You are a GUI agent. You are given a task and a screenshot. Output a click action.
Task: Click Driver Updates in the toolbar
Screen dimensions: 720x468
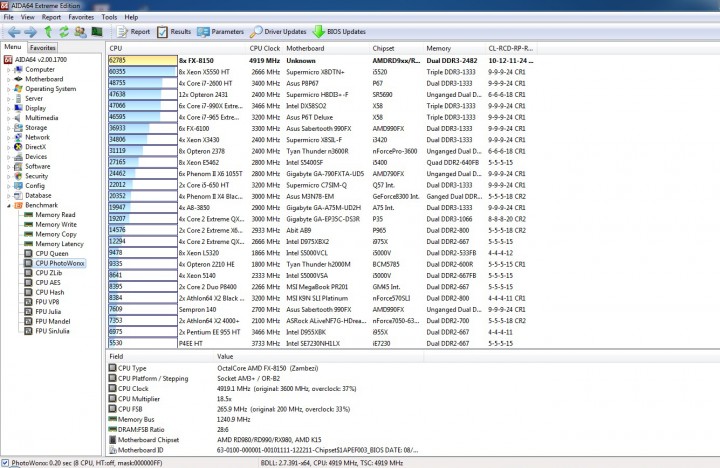click(278, 32)
